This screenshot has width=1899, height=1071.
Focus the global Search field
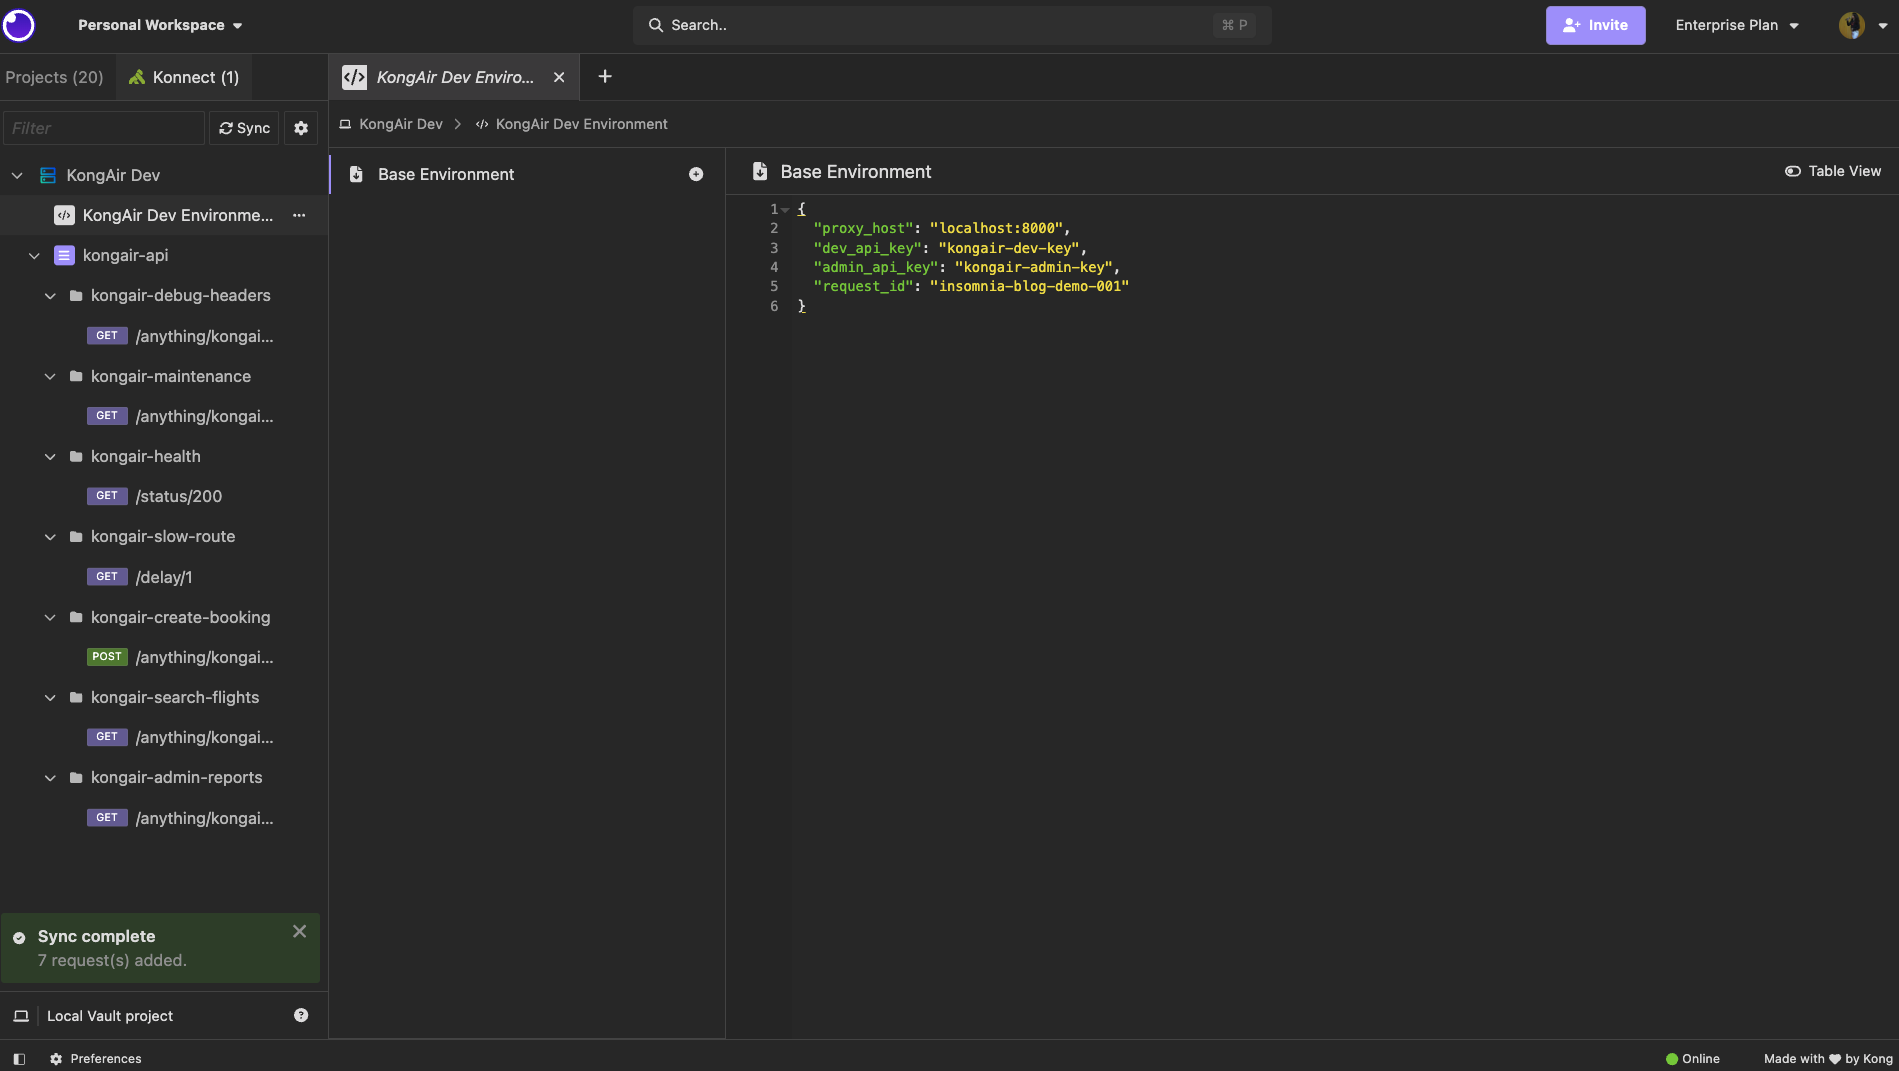coord(952,25)
